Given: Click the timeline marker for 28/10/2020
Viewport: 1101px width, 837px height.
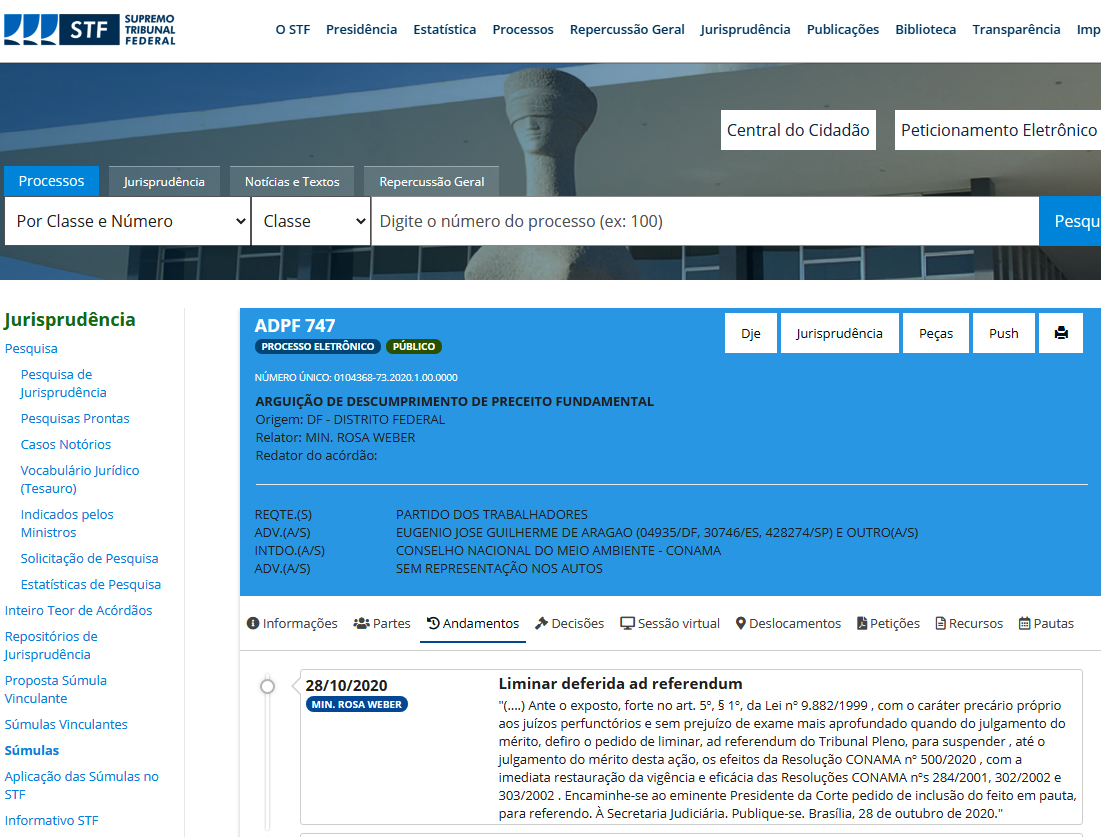Looking at the screenshot, I should [x=268, y=686].
